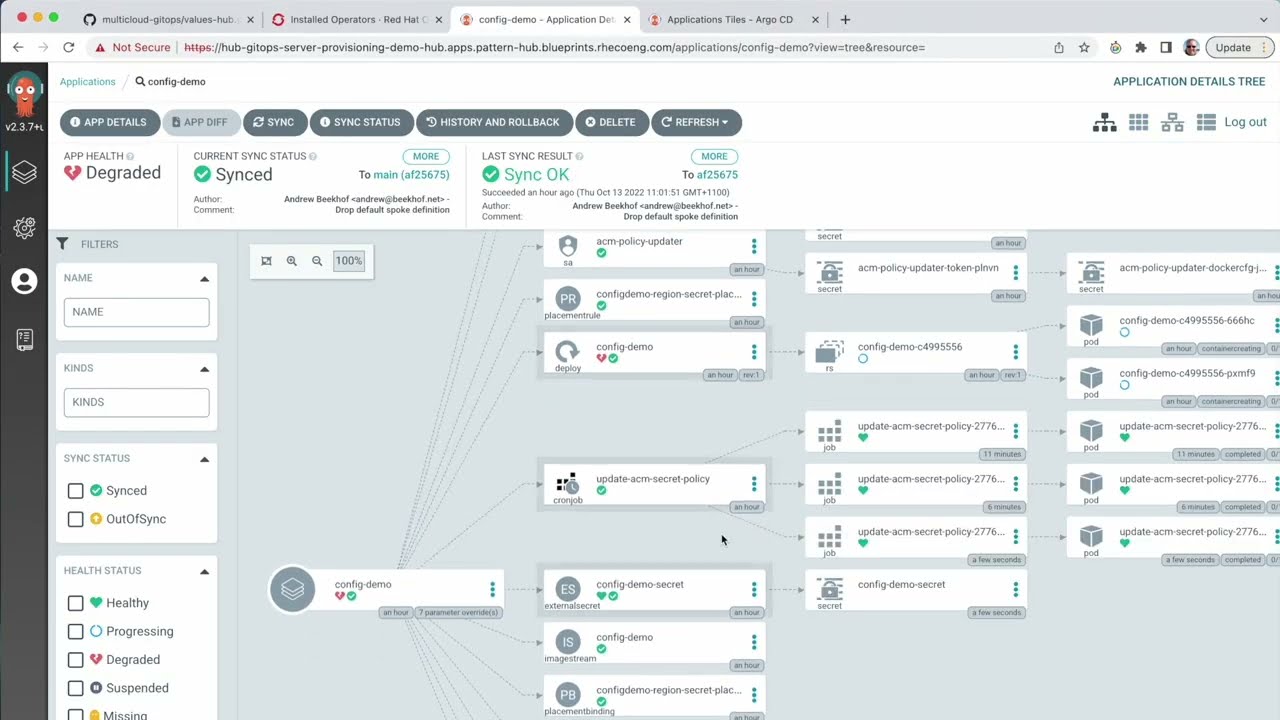
Task: Click into the KINDS filter input
Action: (x=136, y=402)
